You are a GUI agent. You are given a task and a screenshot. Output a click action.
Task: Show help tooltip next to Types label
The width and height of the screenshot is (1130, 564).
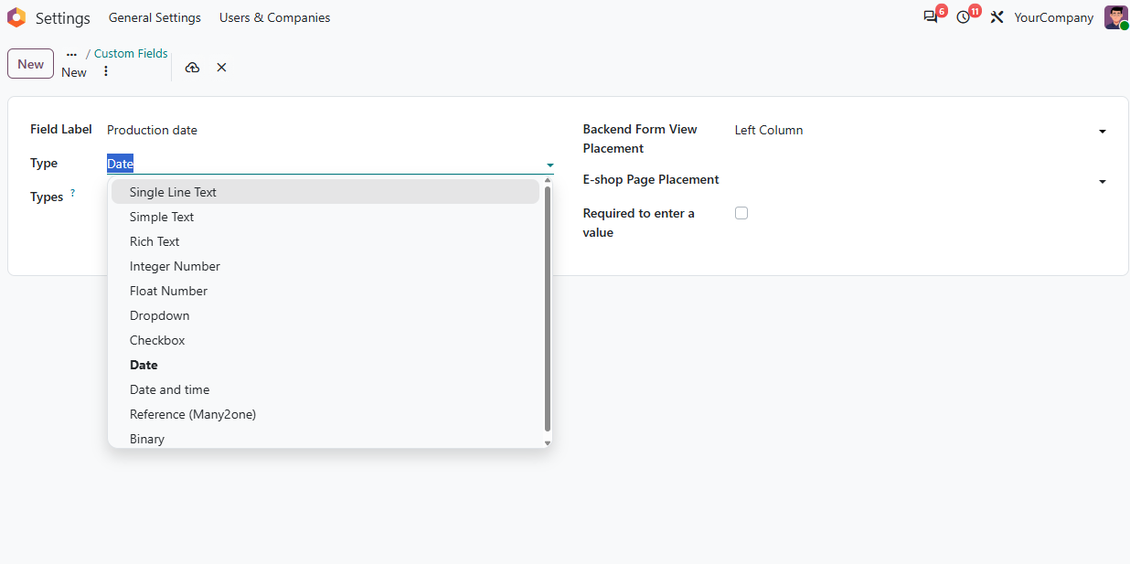click(x=73, y=194)
